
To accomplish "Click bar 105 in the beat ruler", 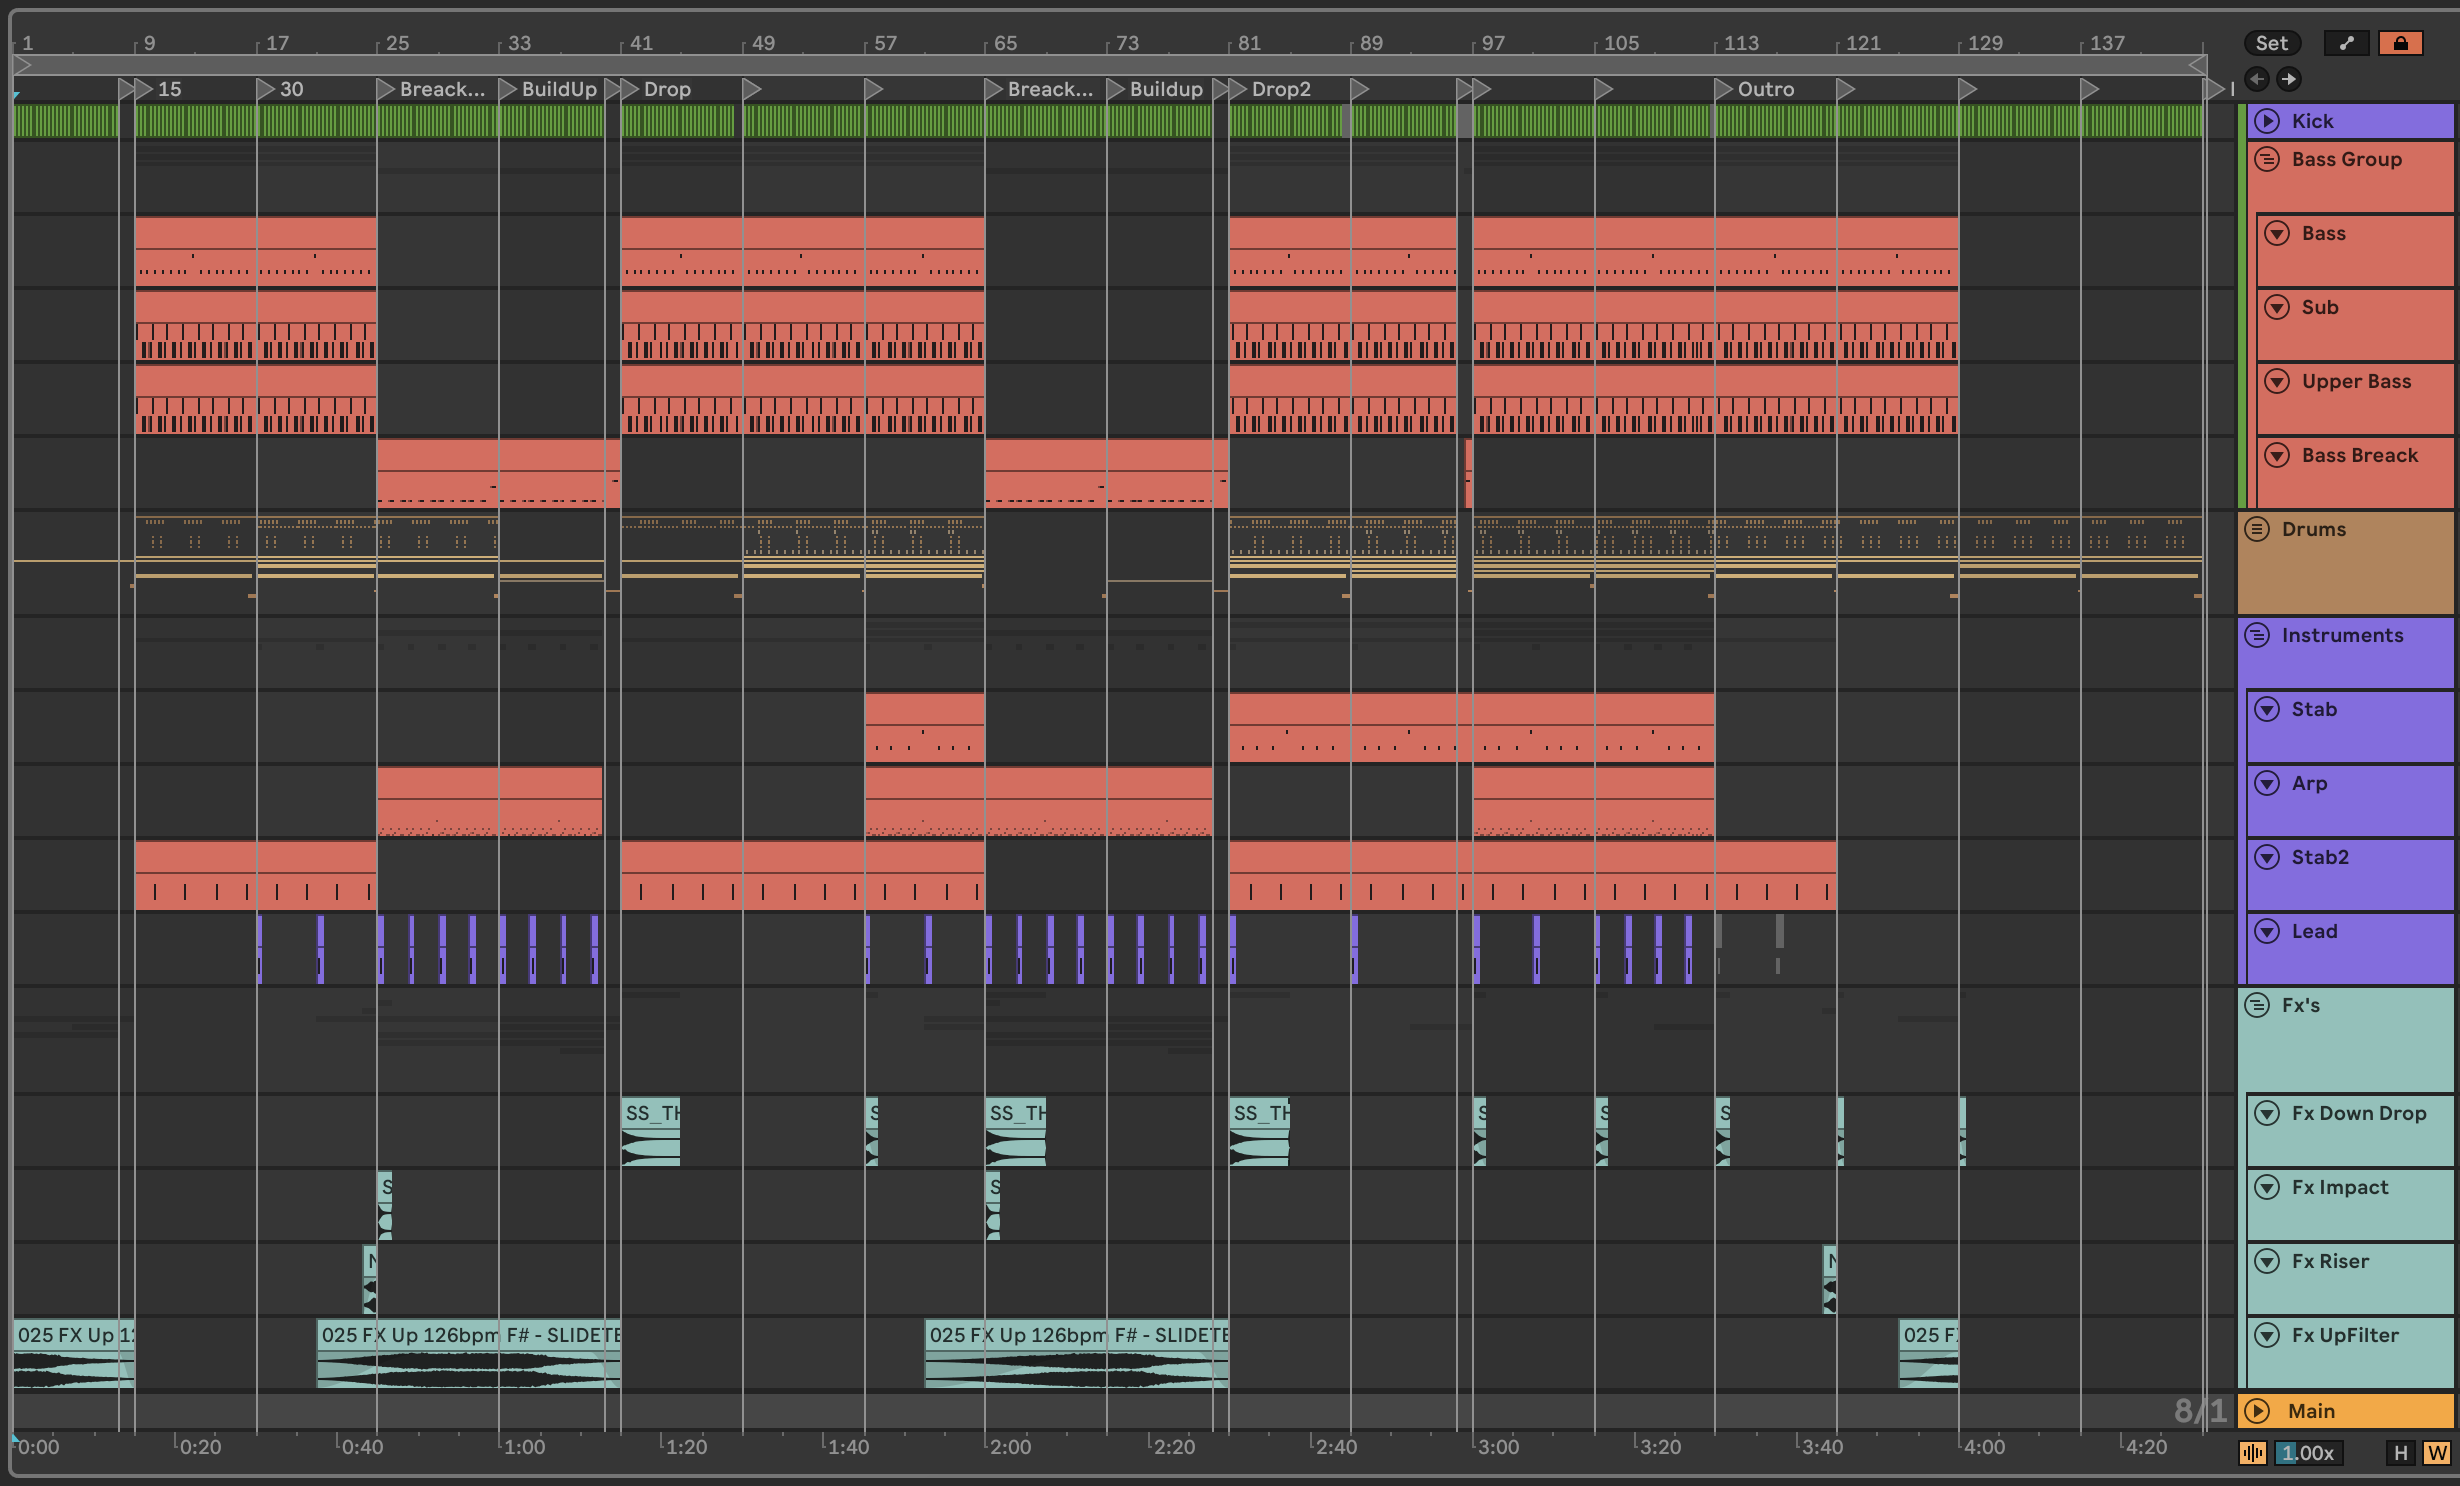I will click(x=1620, y=43).
